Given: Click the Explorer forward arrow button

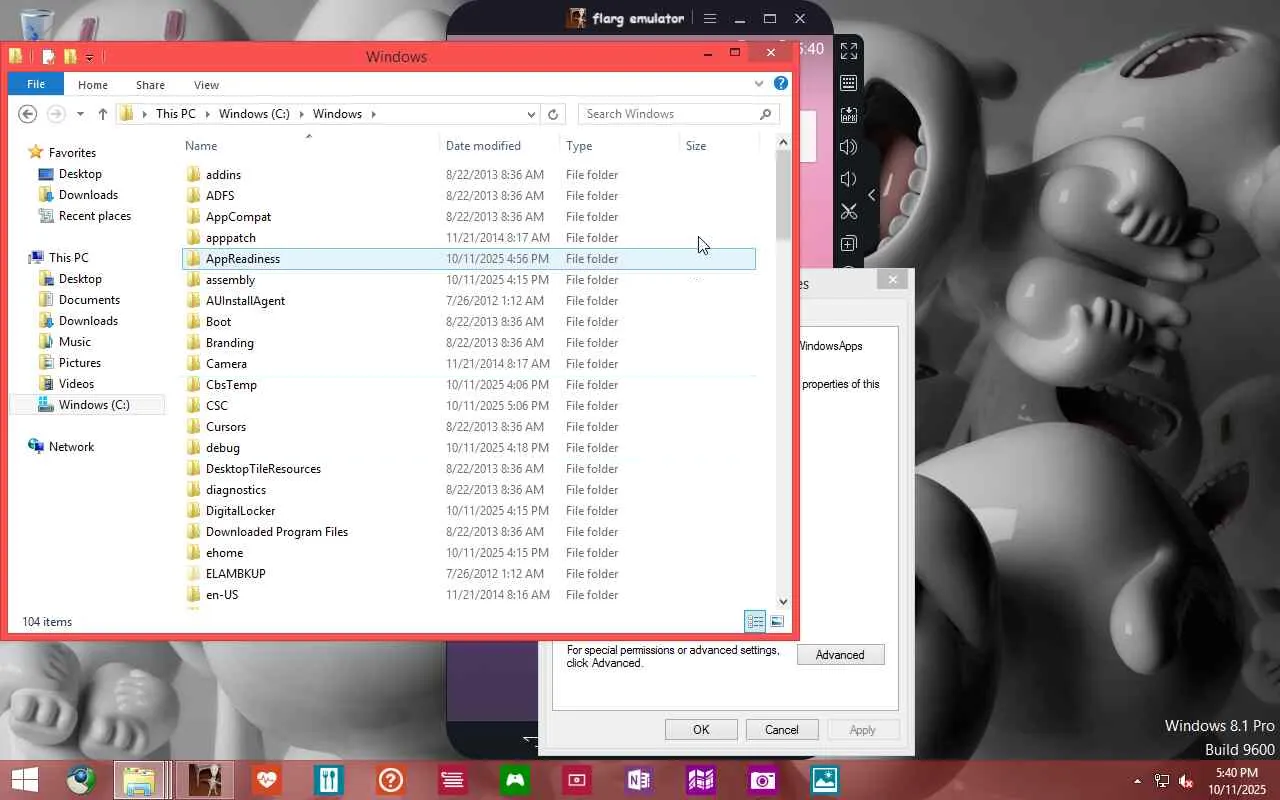Looking at the screenshot, I should [56, 114].
